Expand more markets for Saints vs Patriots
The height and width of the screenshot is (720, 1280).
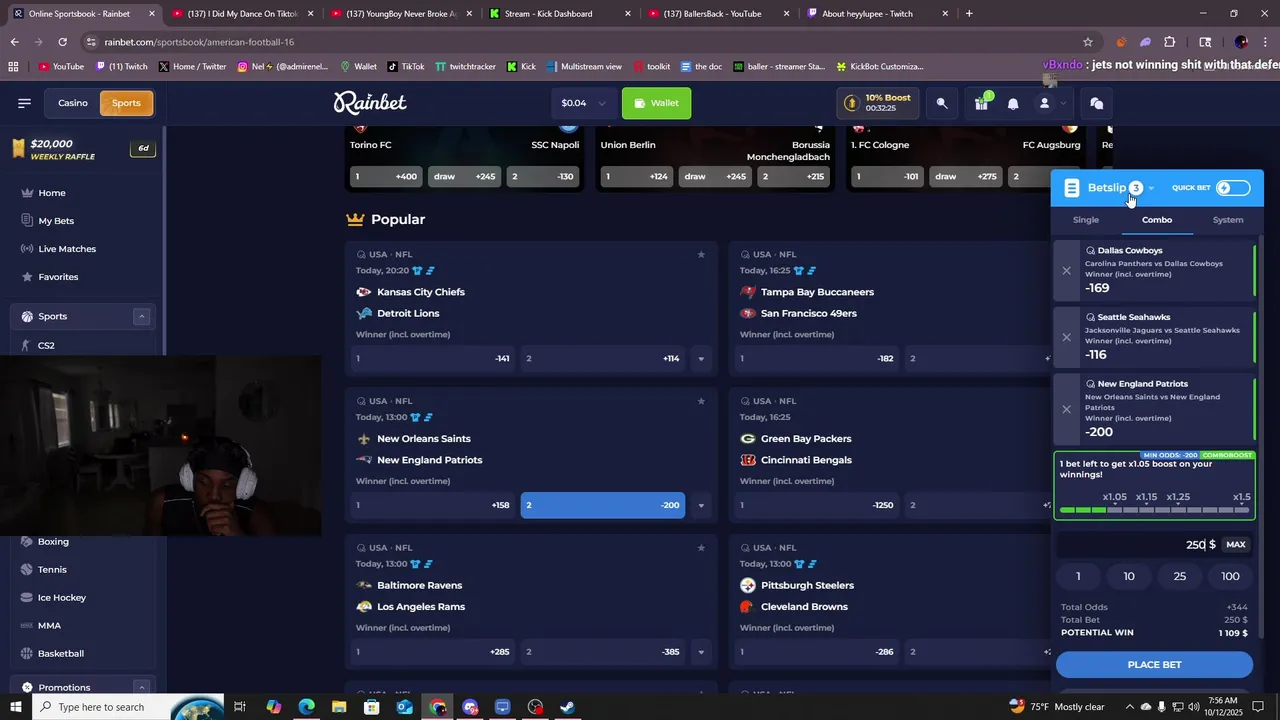point(701,505)
